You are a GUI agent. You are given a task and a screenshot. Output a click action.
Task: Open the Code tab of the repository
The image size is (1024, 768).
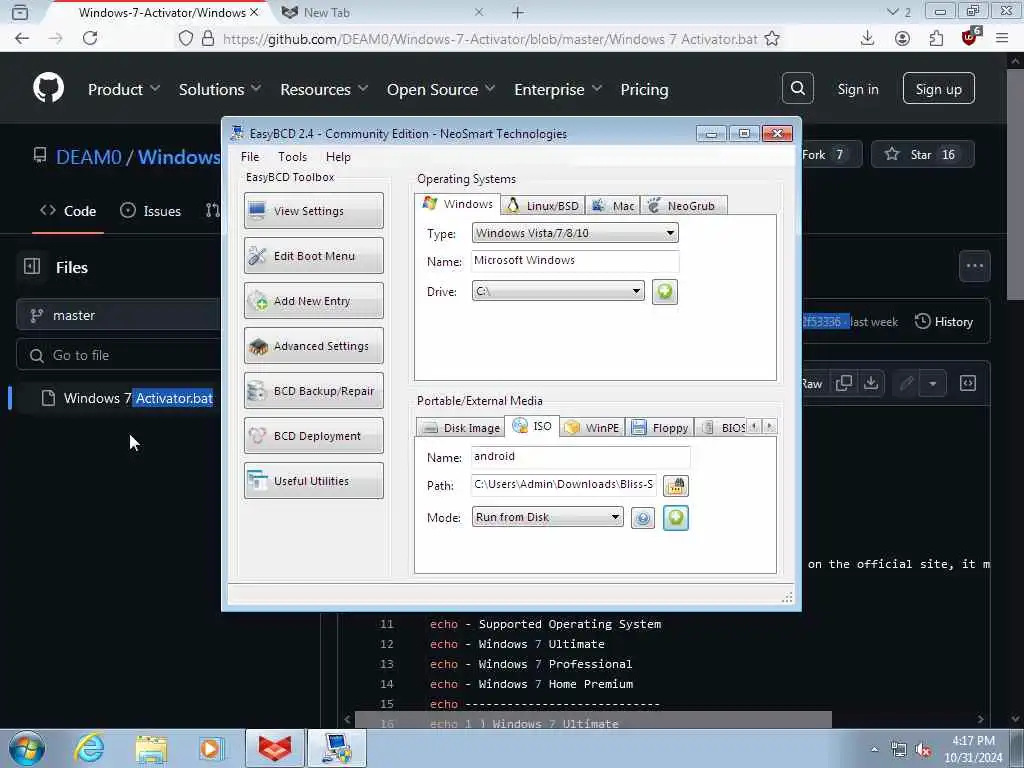(68, 211)
